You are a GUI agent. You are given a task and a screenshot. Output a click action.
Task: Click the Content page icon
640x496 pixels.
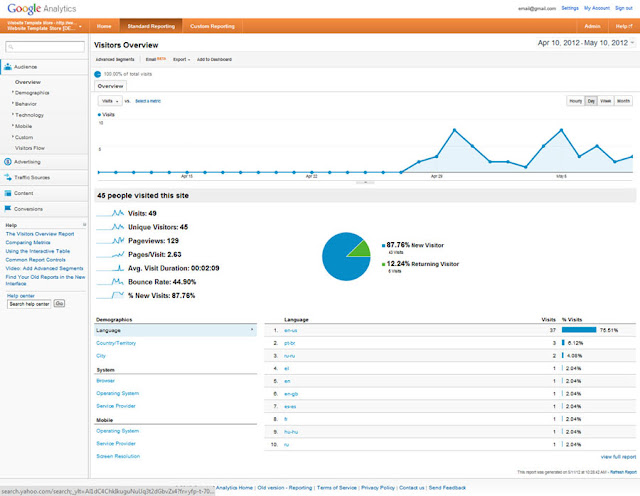[8, 193]
